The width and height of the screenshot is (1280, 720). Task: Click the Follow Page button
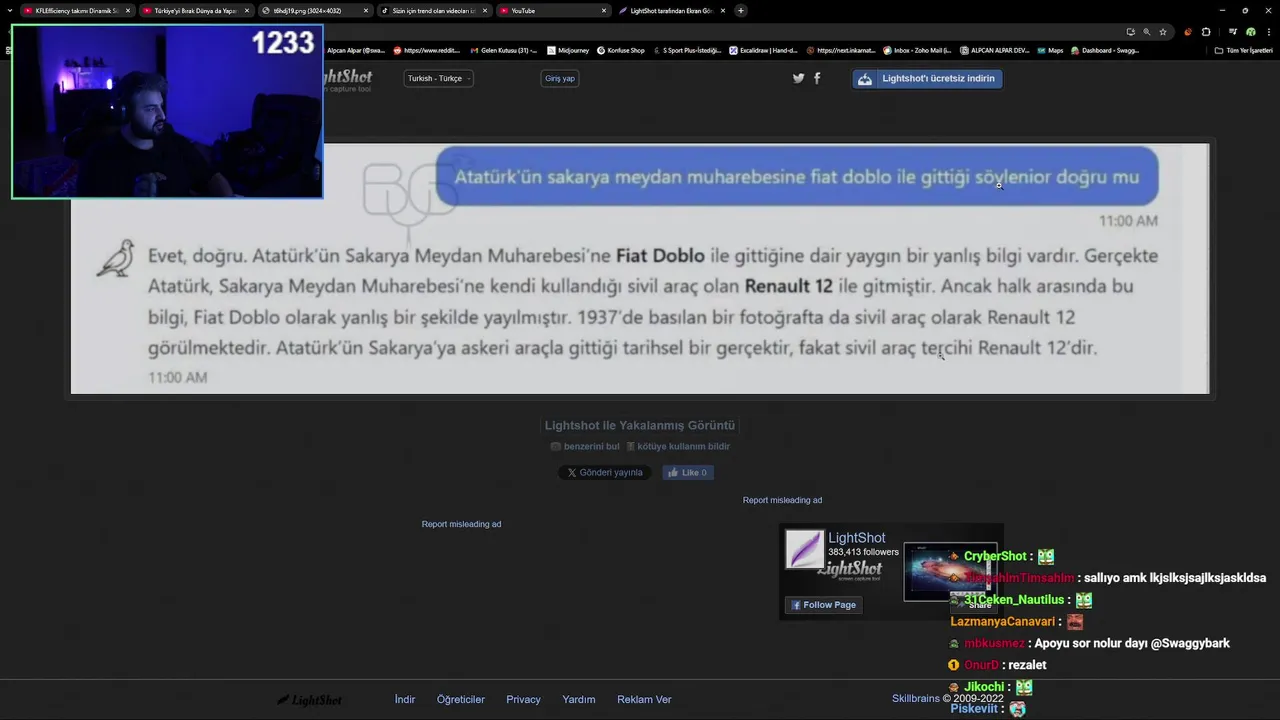[x=823, y=605]
